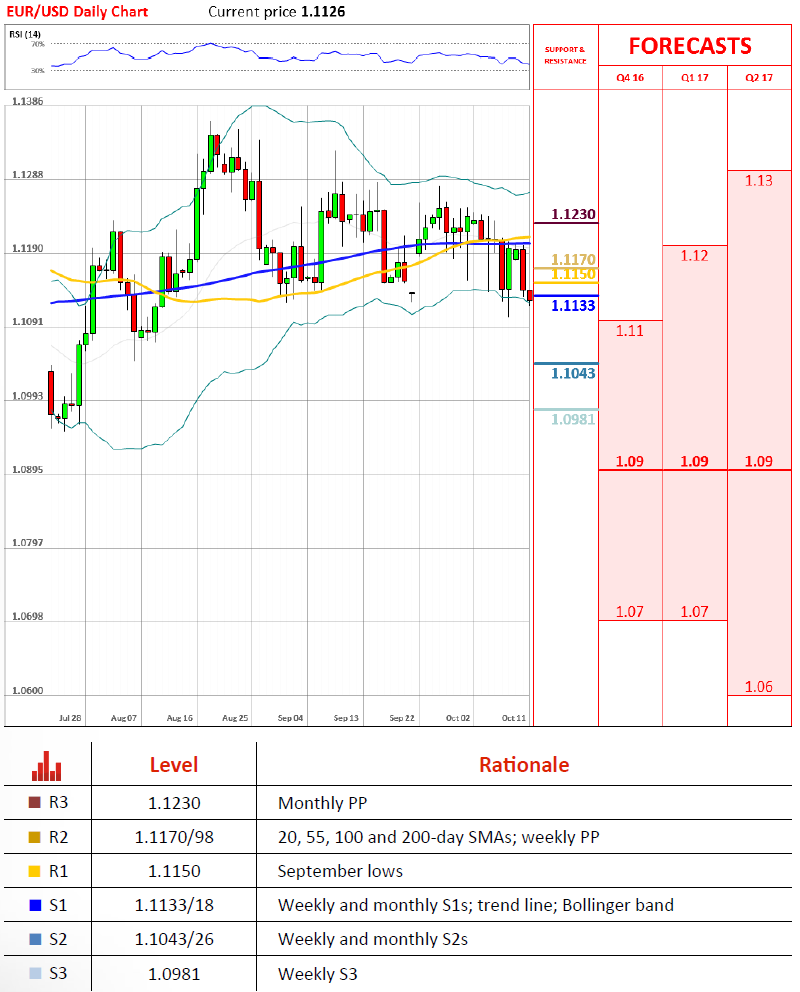Click the EUR/USD Daily Chart title
Screen dimensions: 800x992
[x=77, y=11]
